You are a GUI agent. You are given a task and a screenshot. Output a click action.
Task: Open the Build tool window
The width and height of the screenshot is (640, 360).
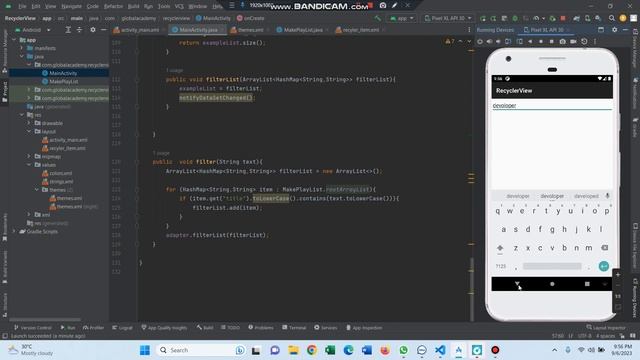[205, 328]
